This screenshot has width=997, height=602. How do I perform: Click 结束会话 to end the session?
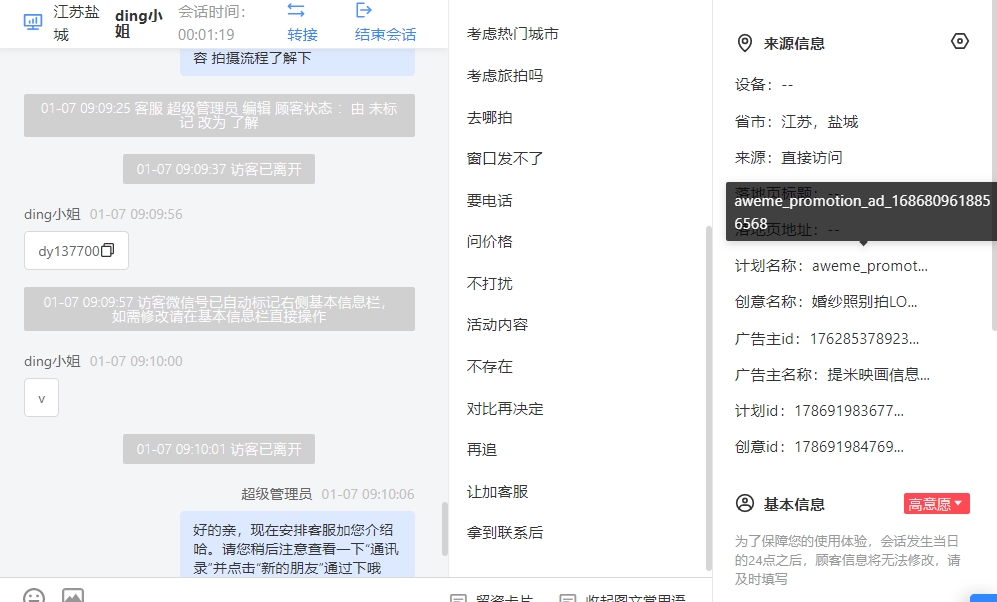[385, 34]
